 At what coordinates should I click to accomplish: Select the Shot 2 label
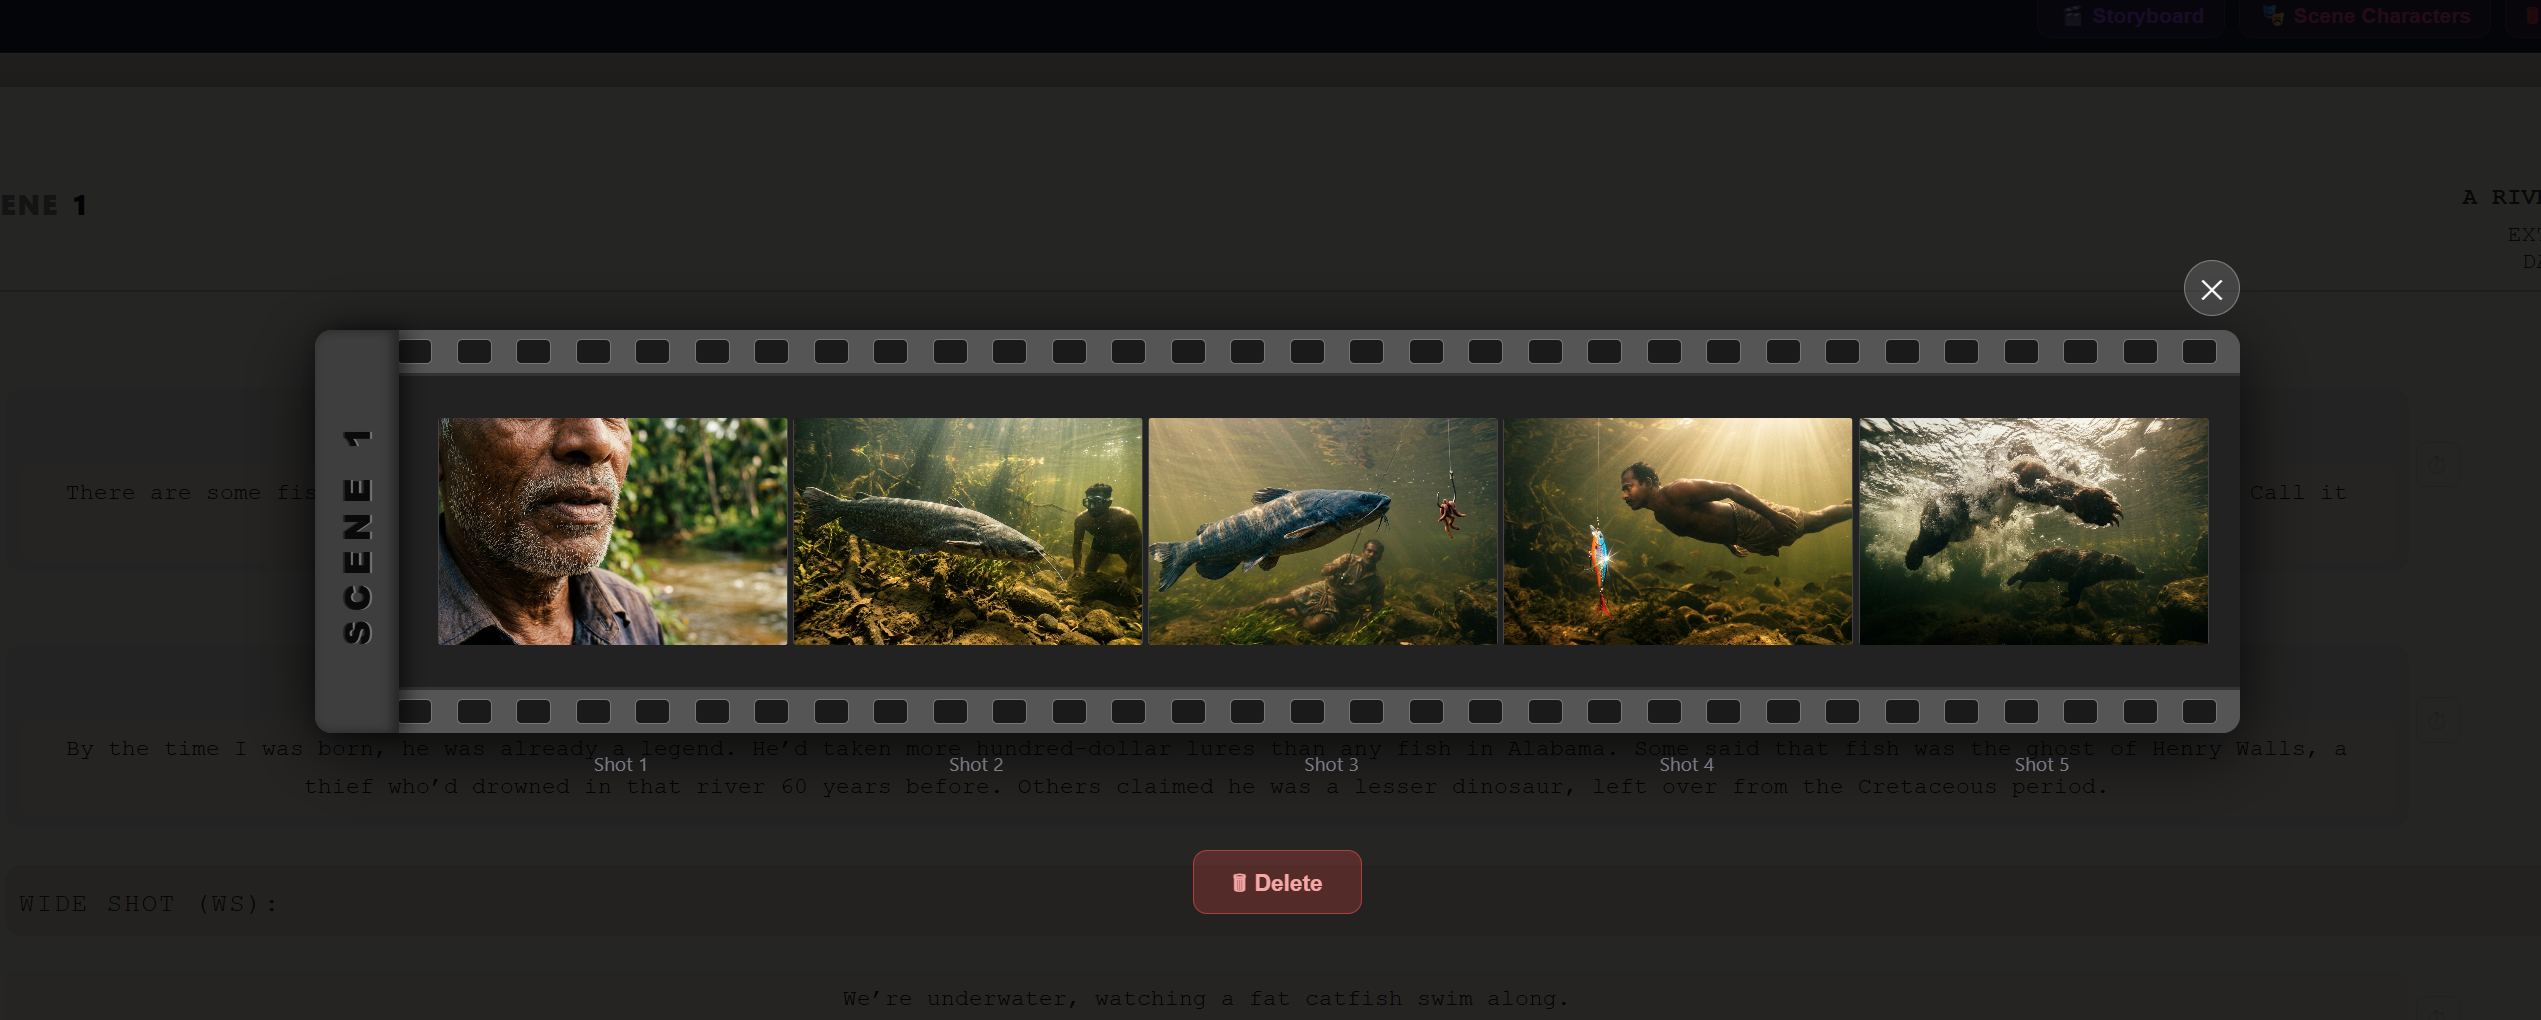(975, 764)
